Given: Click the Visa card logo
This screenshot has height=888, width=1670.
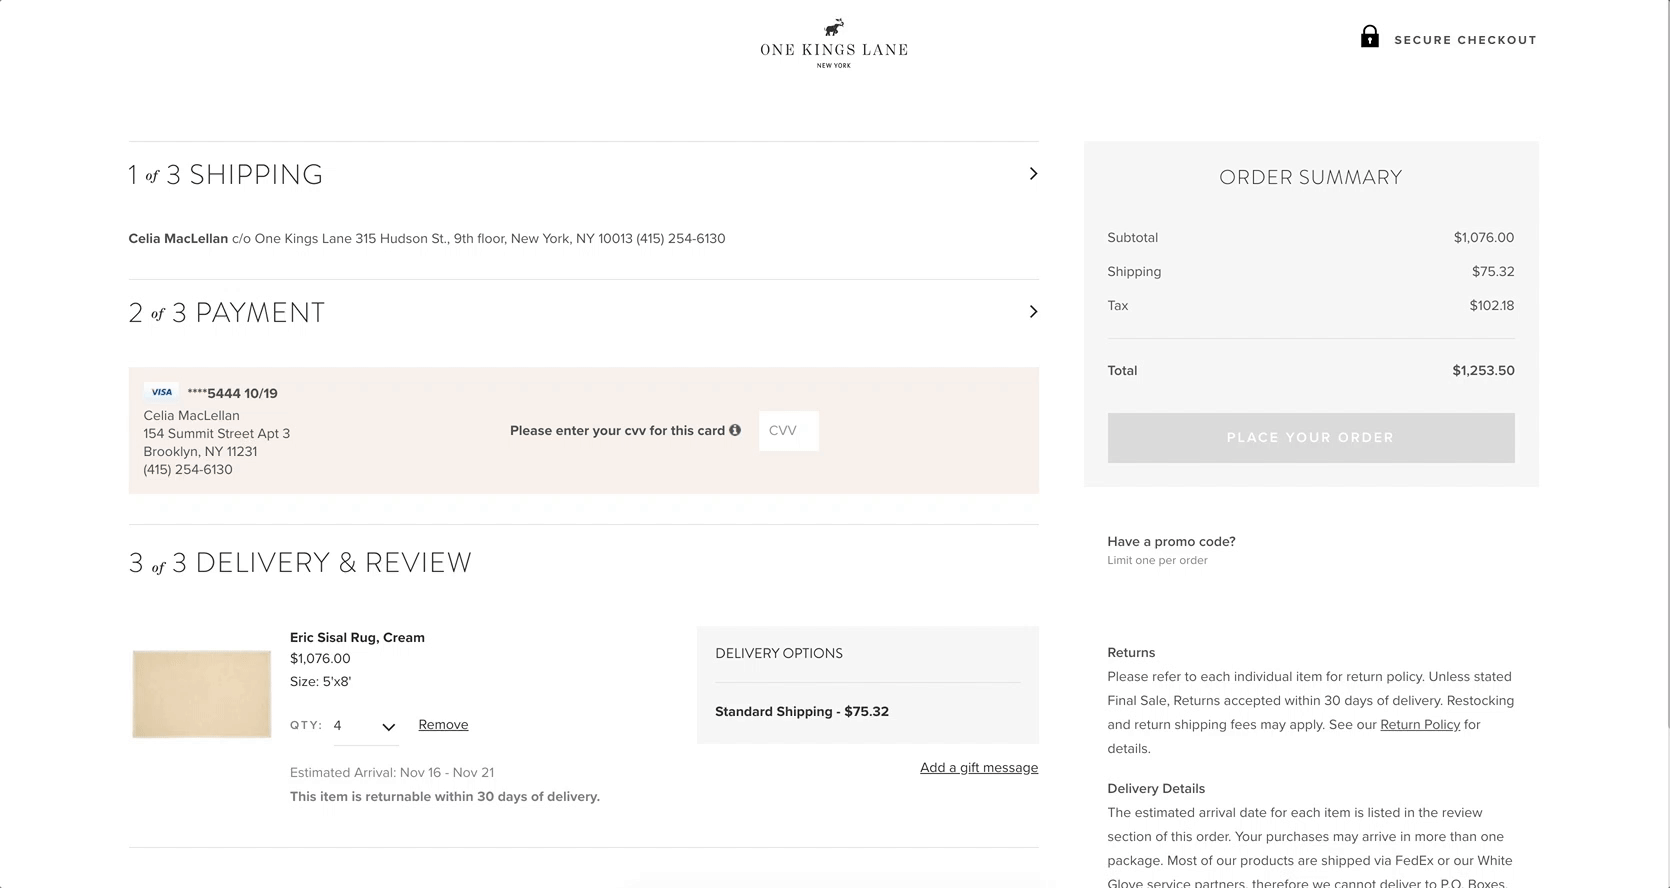Looking at the screenshot, I should [161, 393].
